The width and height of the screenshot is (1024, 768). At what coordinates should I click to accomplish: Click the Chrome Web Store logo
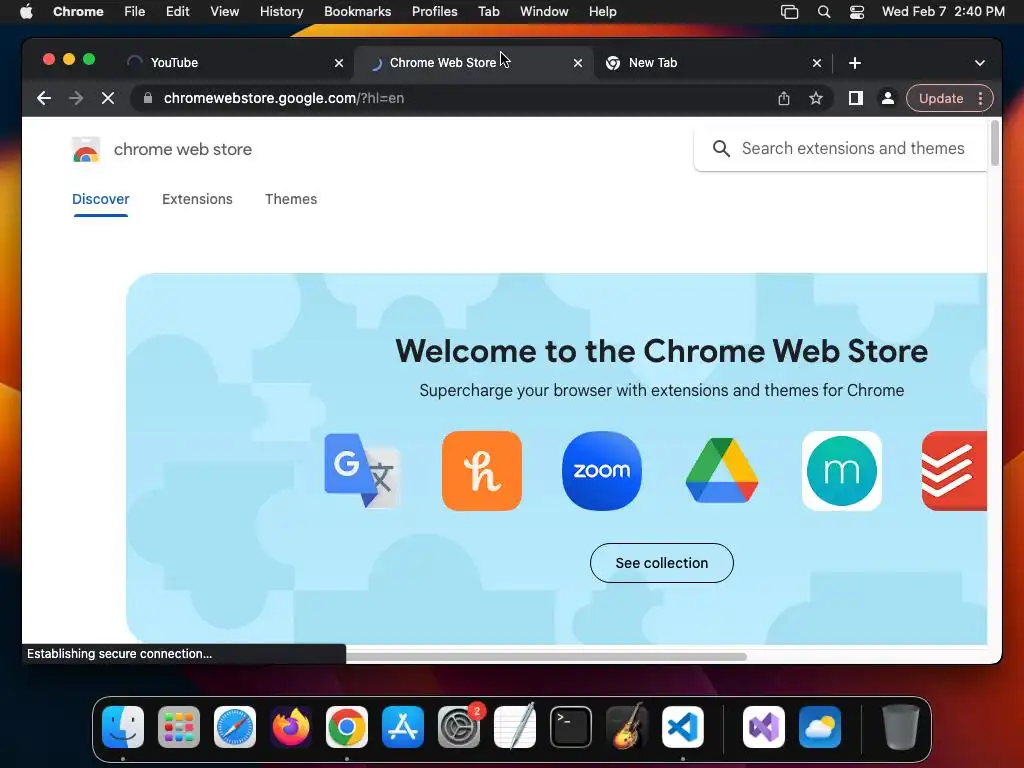[x=86, y=150]
